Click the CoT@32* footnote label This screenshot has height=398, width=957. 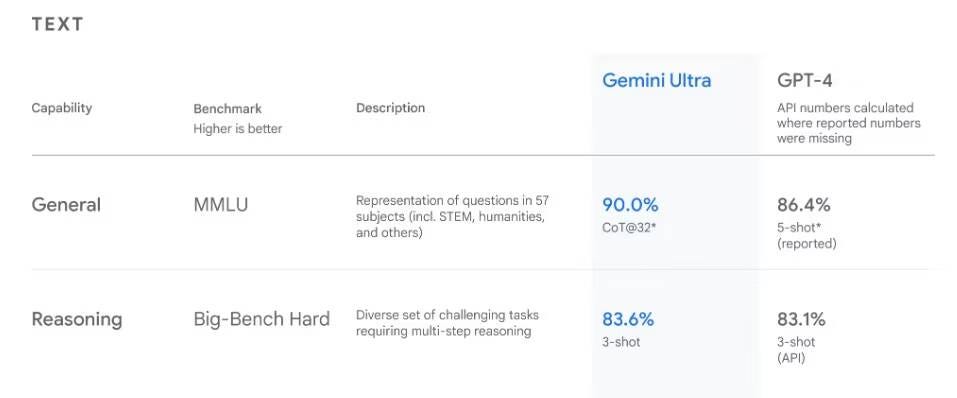coord(629,228)
